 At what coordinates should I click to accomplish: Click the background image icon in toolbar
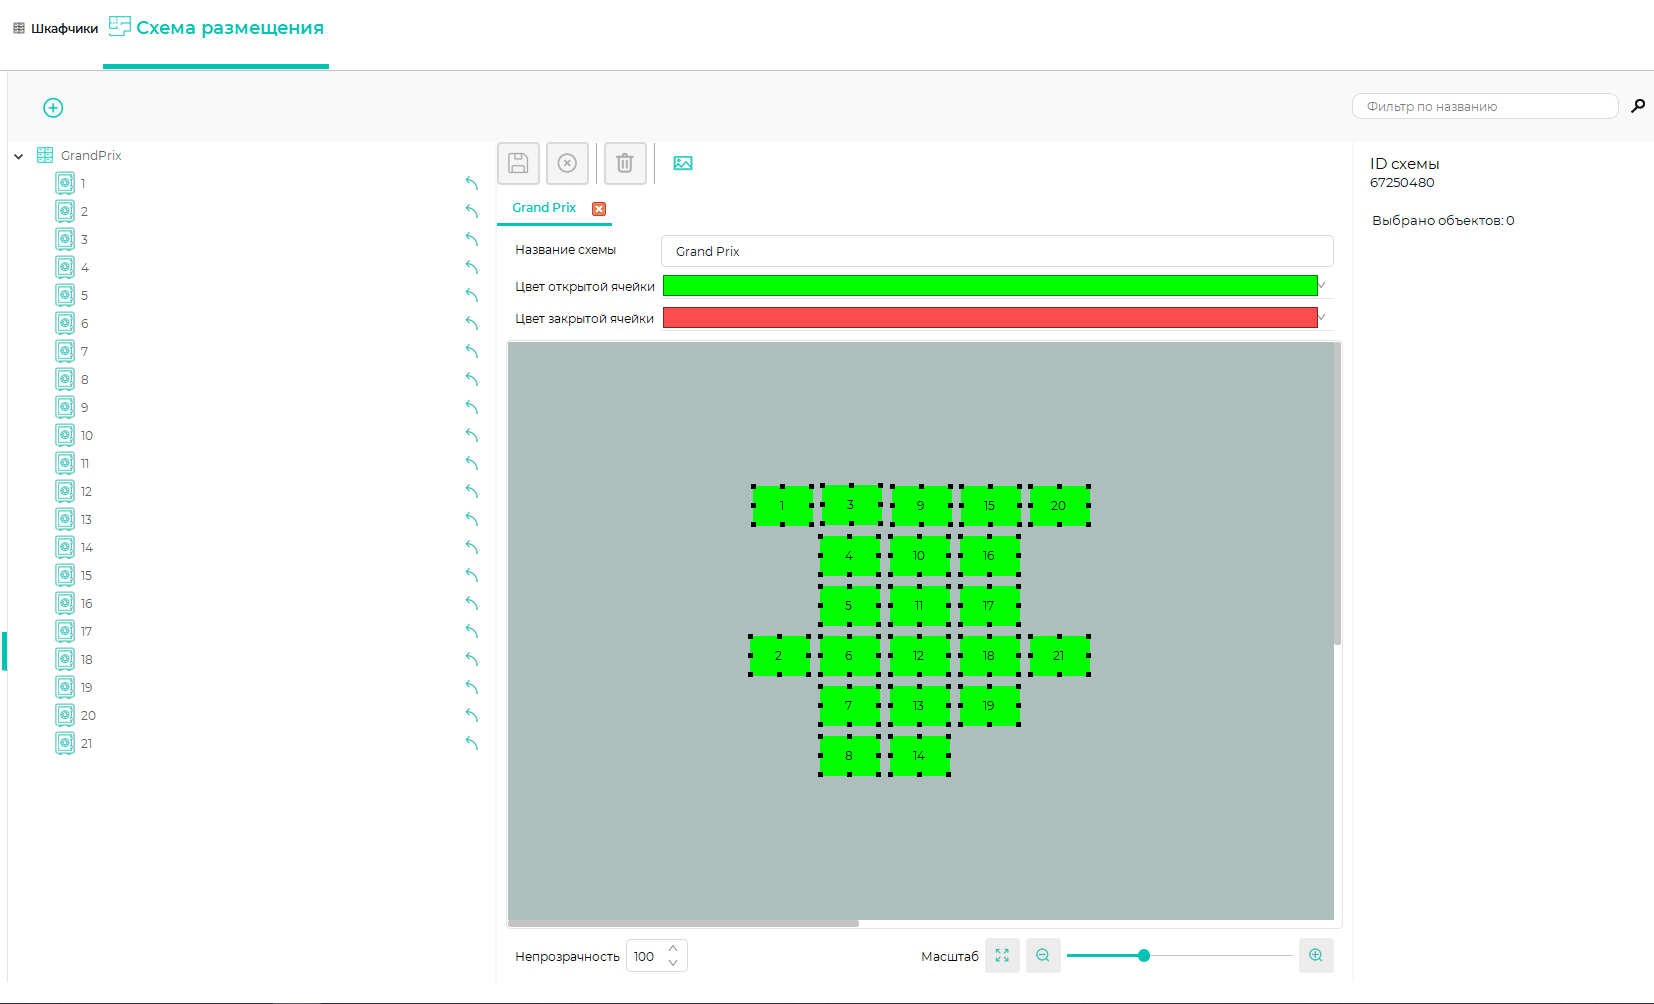(683, 163)
